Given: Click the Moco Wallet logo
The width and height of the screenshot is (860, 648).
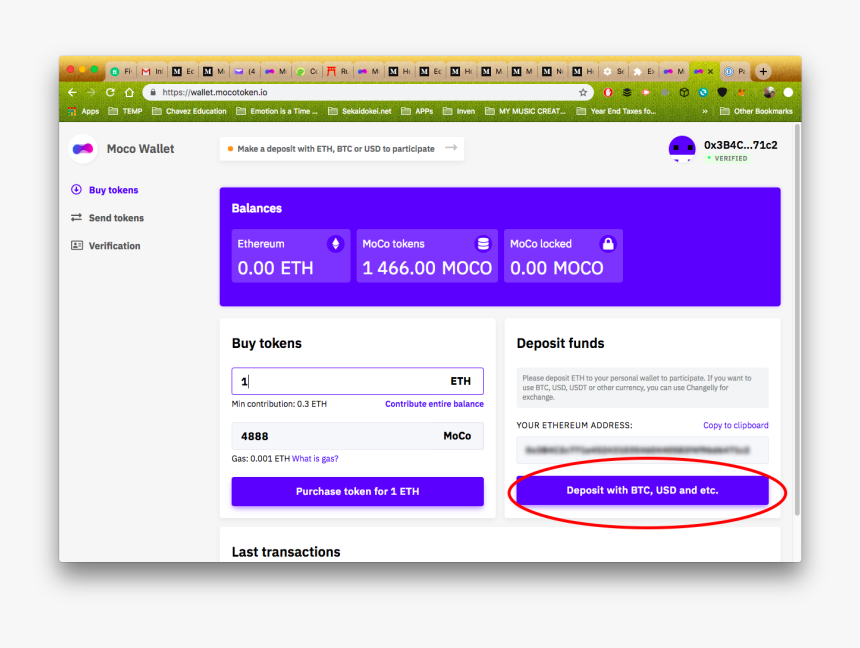Looking at the screenshot, I should [83, 149].
